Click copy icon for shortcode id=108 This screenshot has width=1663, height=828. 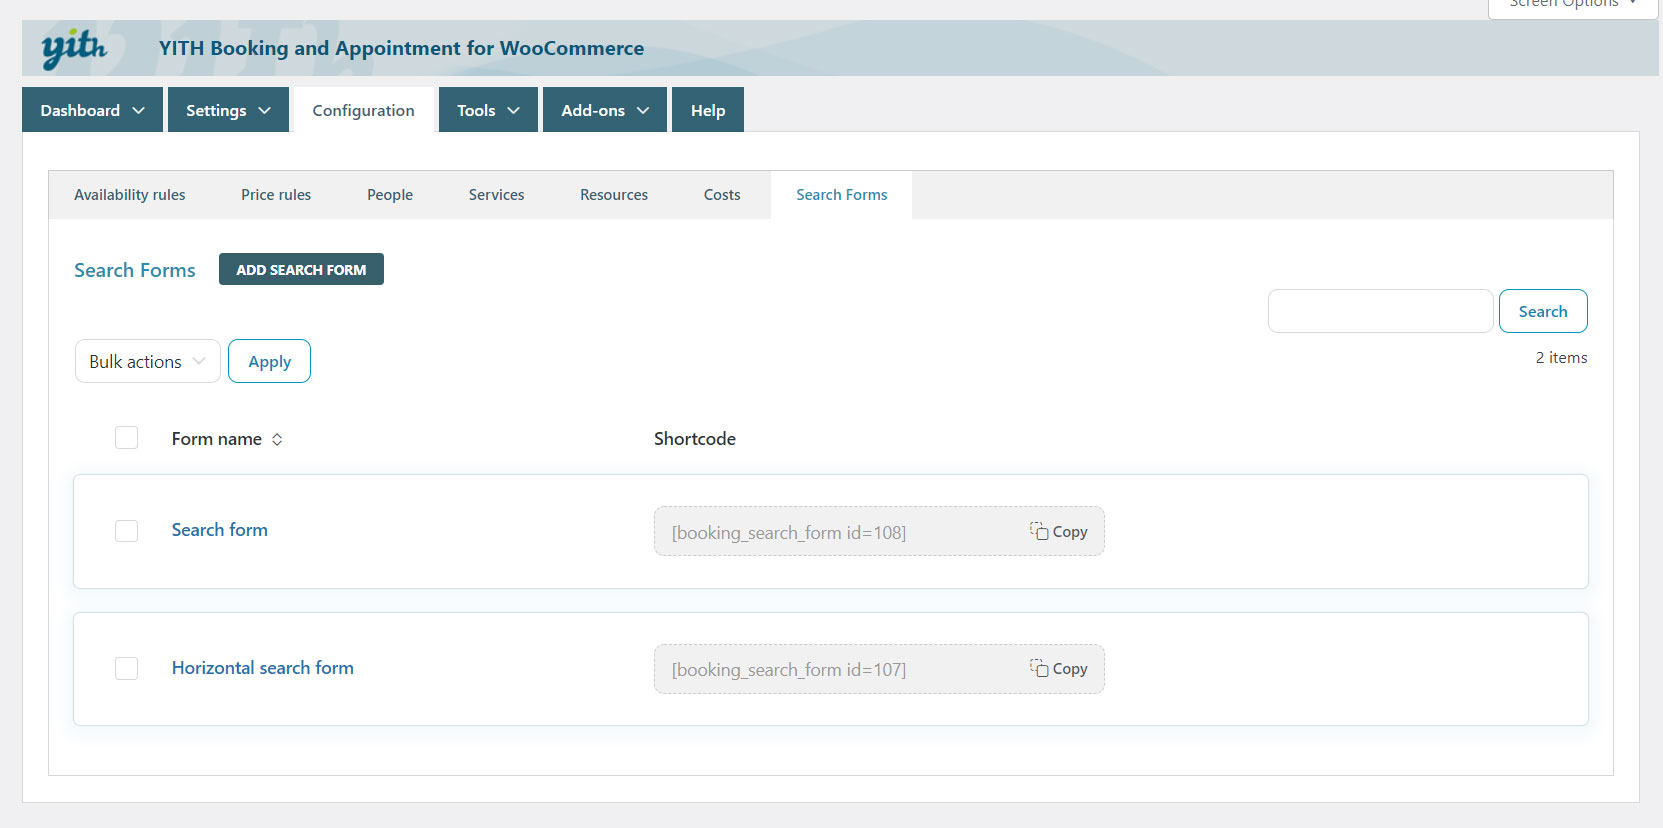point(1039,531)
